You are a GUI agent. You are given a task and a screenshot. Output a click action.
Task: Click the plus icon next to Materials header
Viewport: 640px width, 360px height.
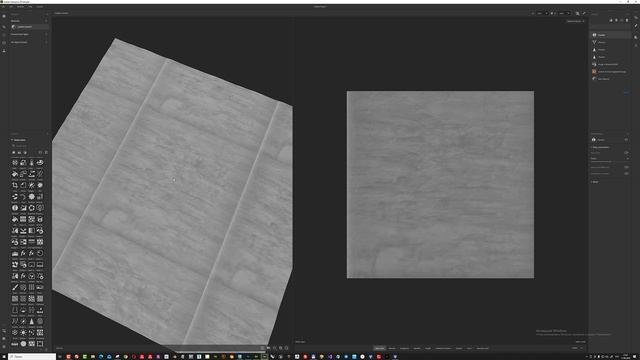[46, 21]
